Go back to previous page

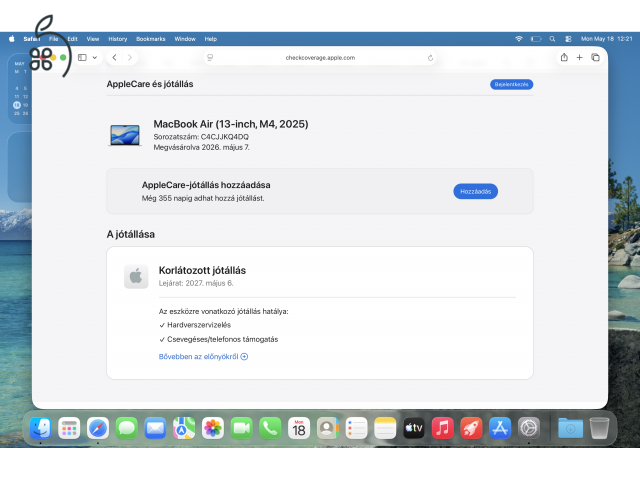[115, 58]
